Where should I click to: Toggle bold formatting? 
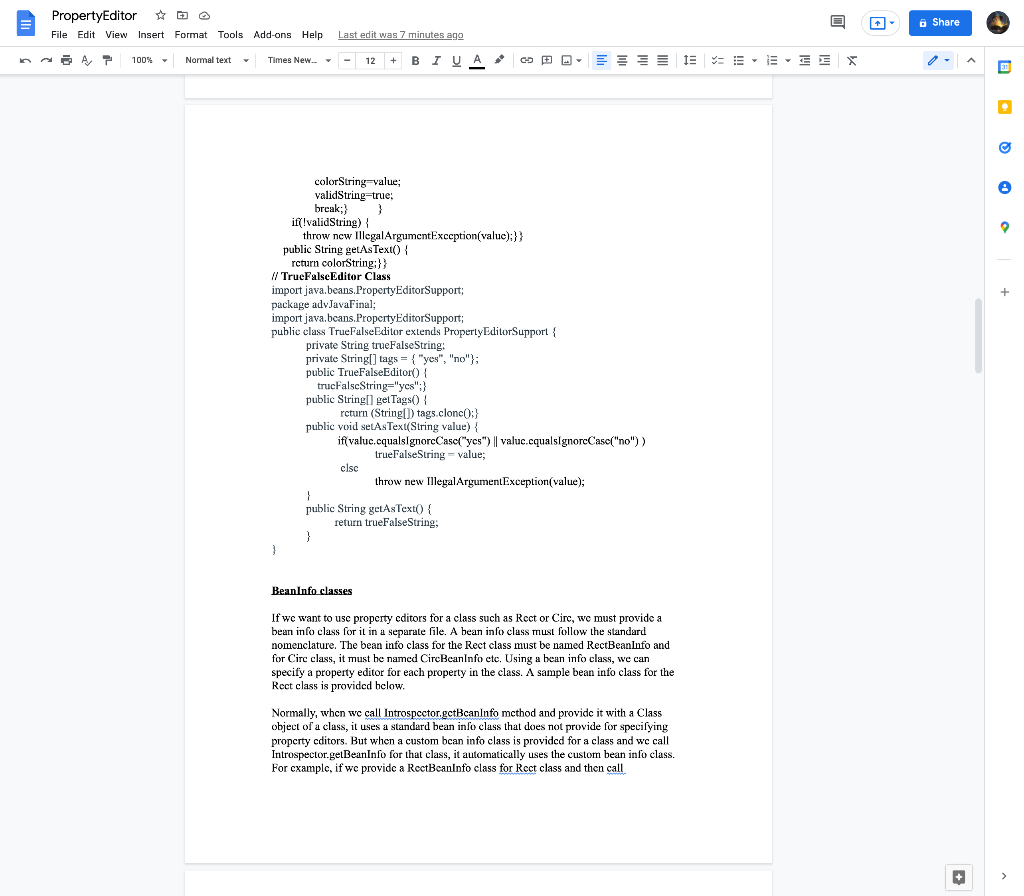pyautogui.click(x=415, y=60)
